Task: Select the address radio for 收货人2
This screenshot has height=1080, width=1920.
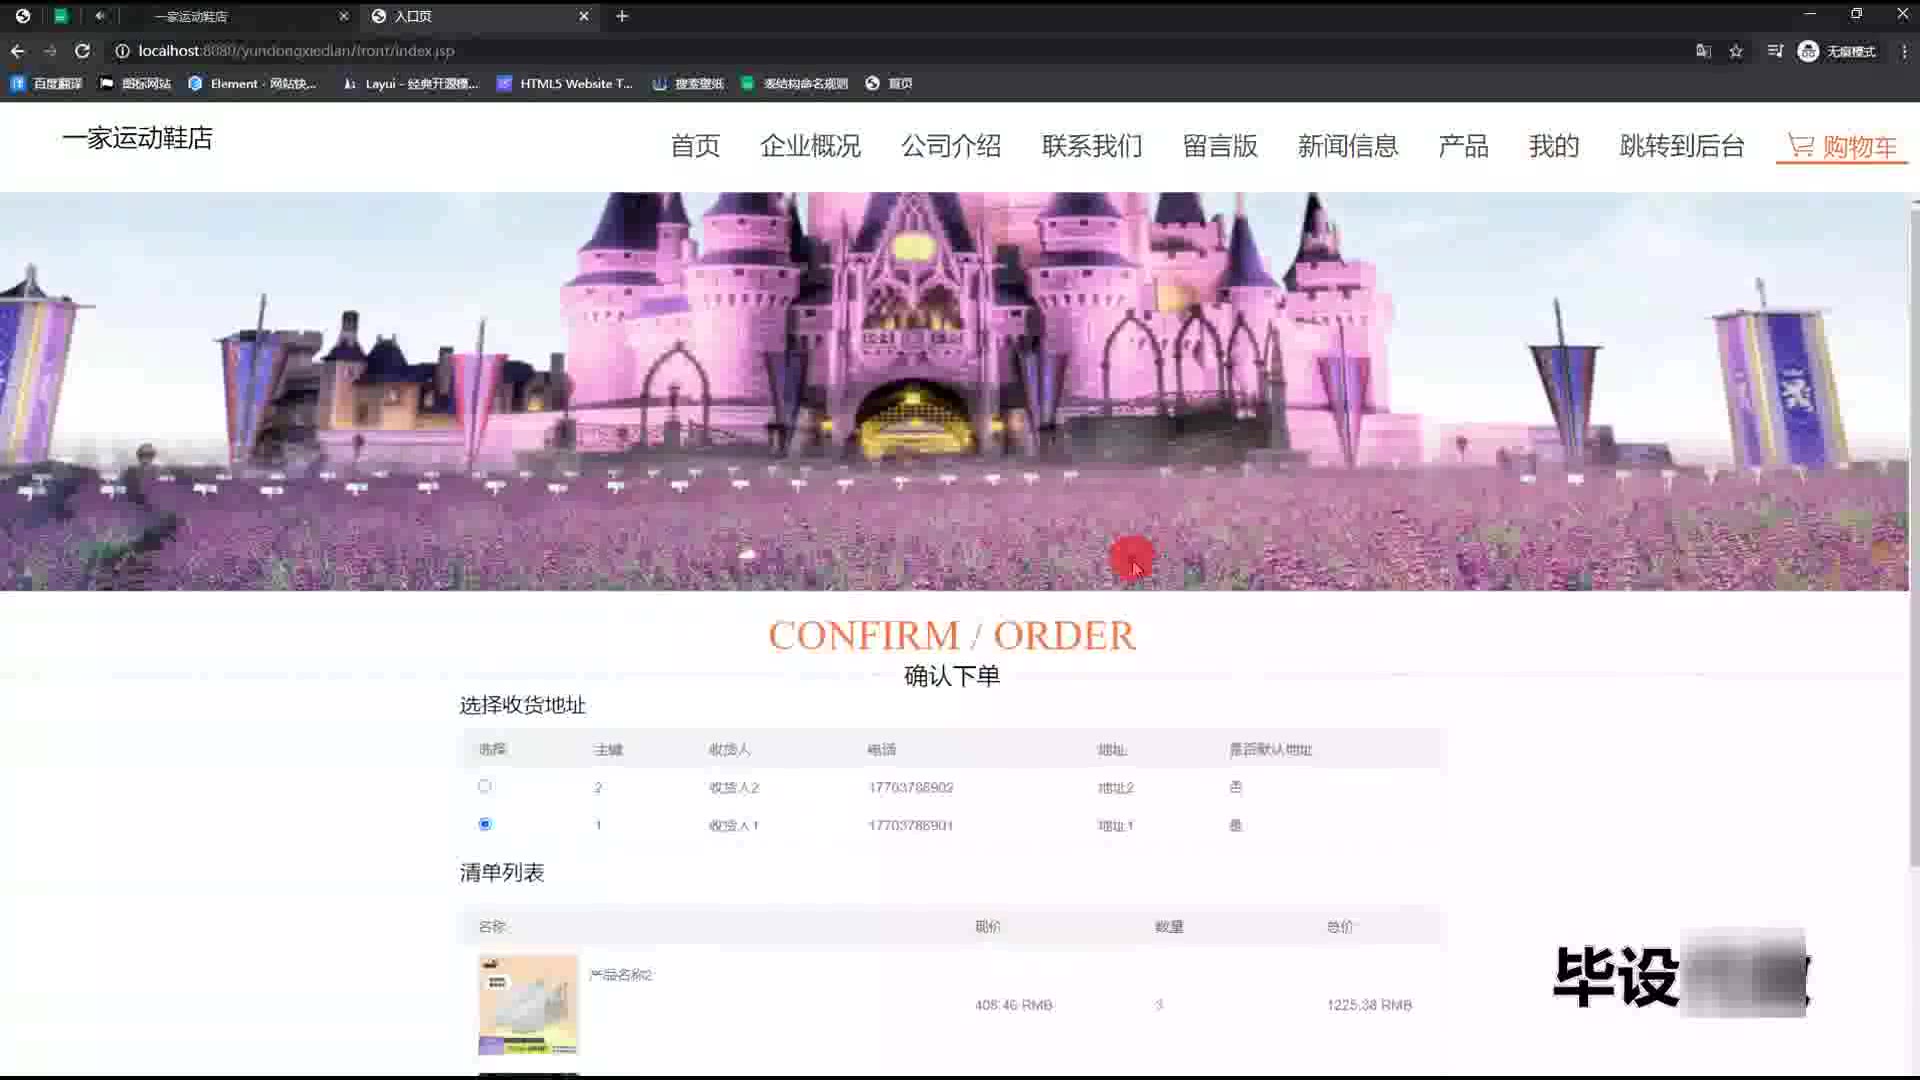Action: click(x=485, y=786)
